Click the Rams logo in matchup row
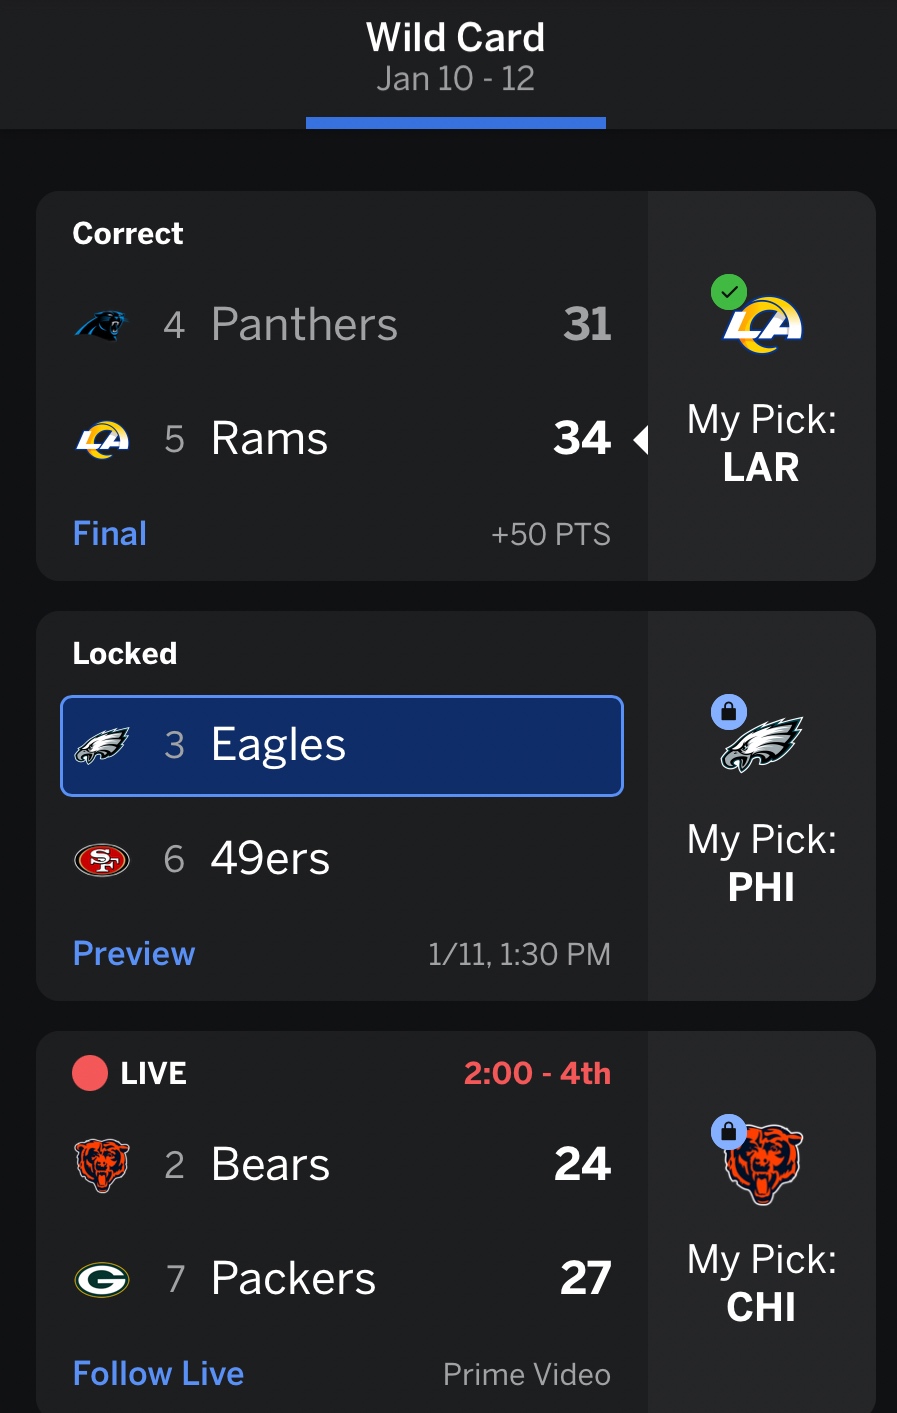This screenshot has height=1413, width=897. (102, 439)
